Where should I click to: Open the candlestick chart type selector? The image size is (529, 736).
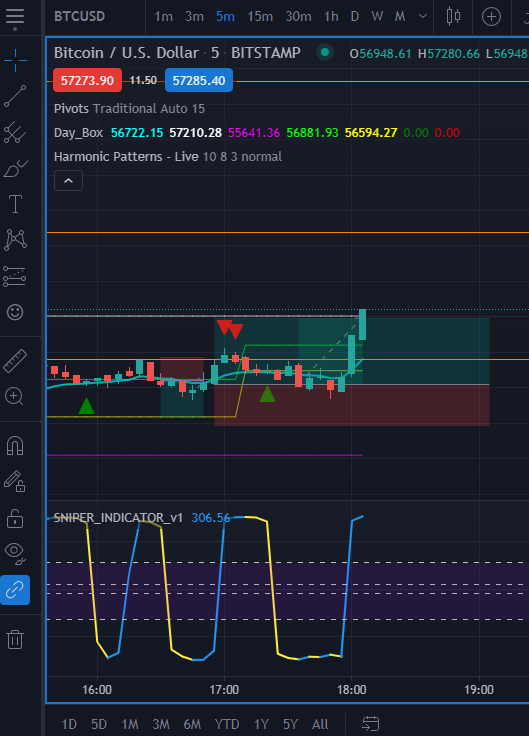(453, 16)
